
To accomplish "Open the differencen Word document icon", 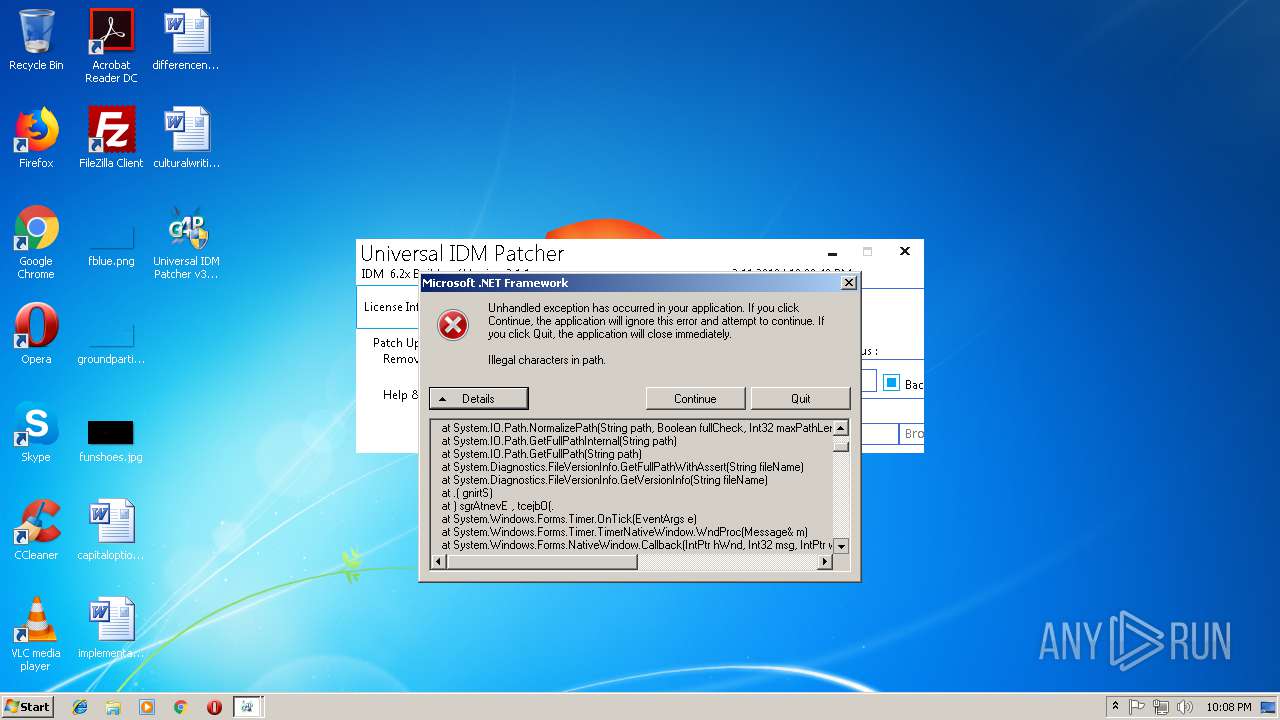I will pos(186,41).
